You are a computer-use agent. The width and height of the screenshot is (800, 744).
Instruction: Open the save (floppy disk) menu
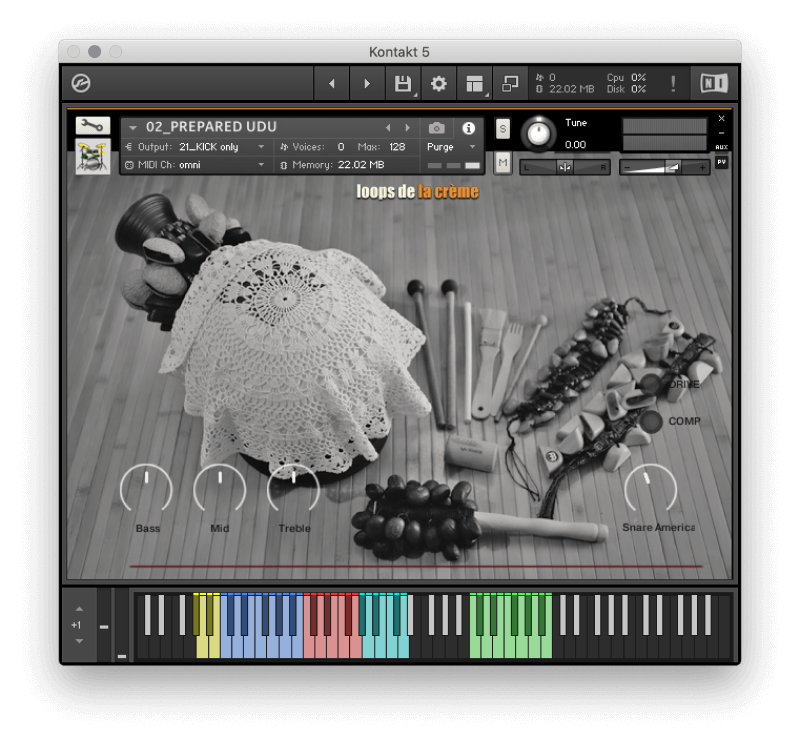(x=403, y=83)
